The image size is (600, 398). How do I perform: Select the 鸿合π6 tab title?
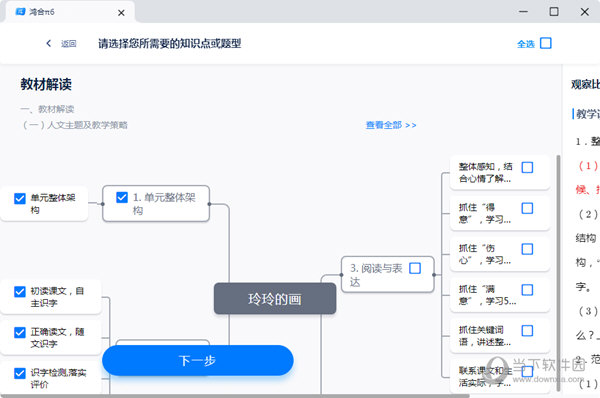pos(42,12)
